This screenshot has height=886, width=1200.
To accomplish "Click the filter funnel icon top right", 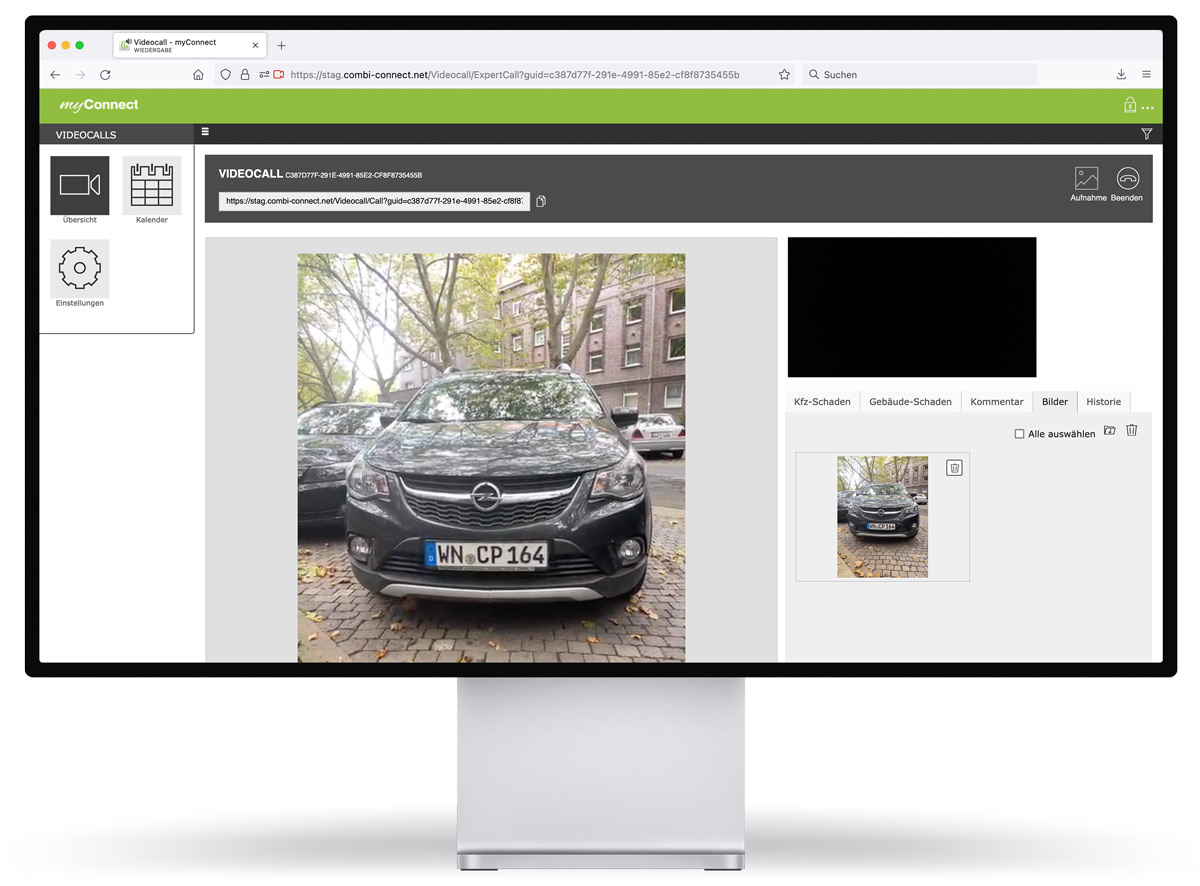I will click(1146, 133).
